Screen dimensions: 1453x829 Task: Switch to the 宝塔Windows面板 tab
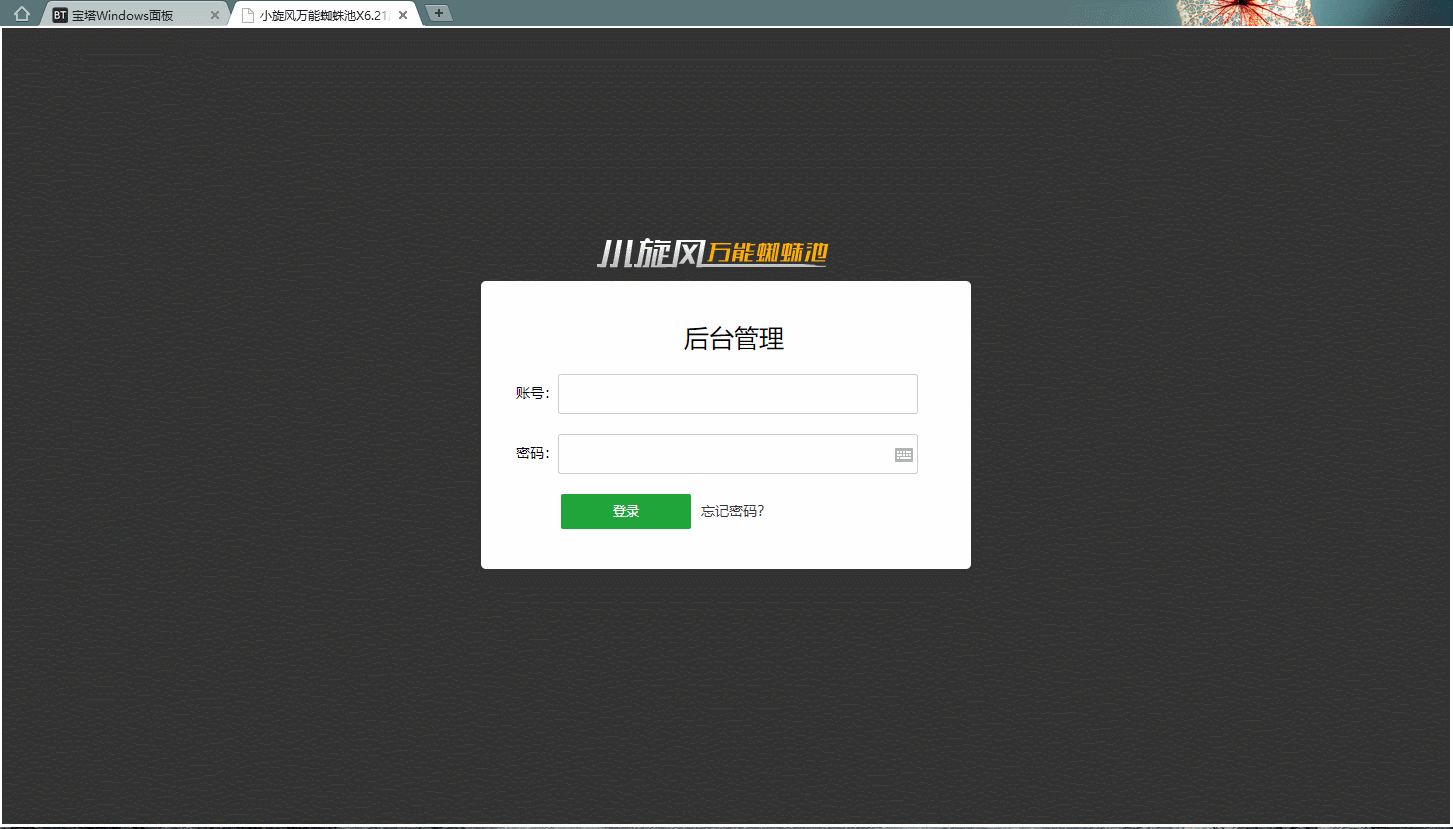point(130,14)
